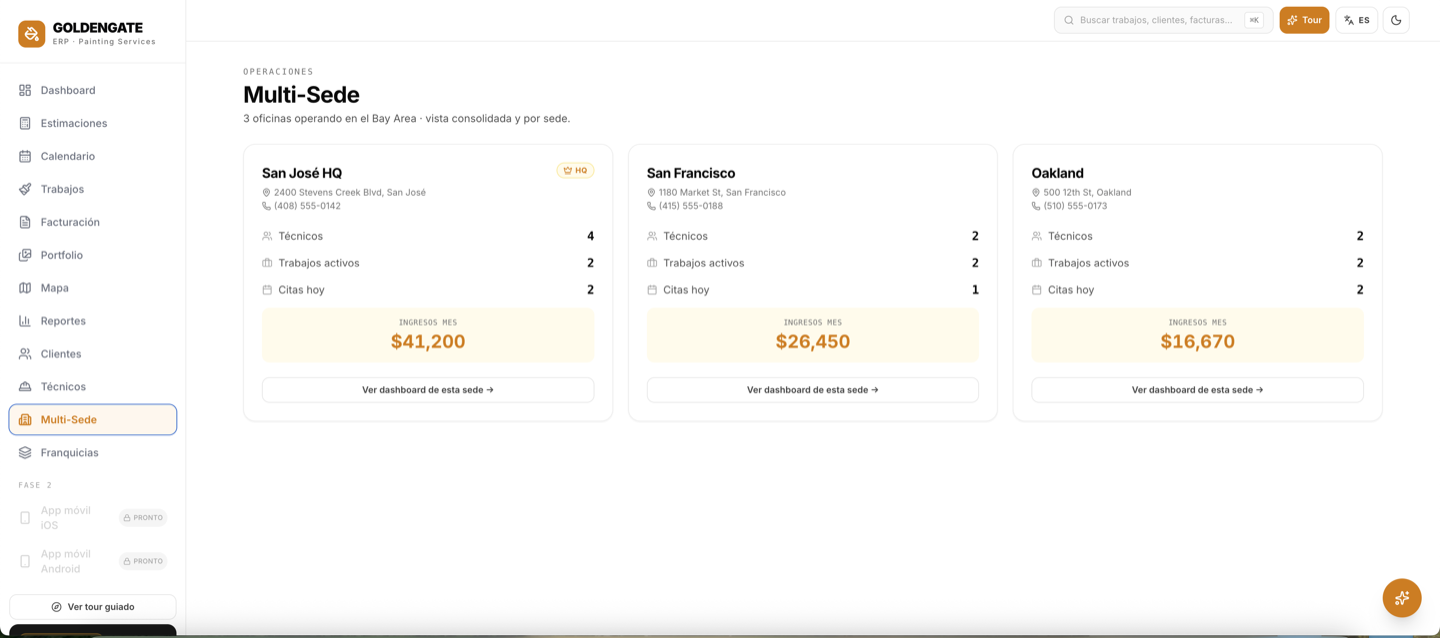Focus the search field for jobs and clients

click(x=1164, y=20)
